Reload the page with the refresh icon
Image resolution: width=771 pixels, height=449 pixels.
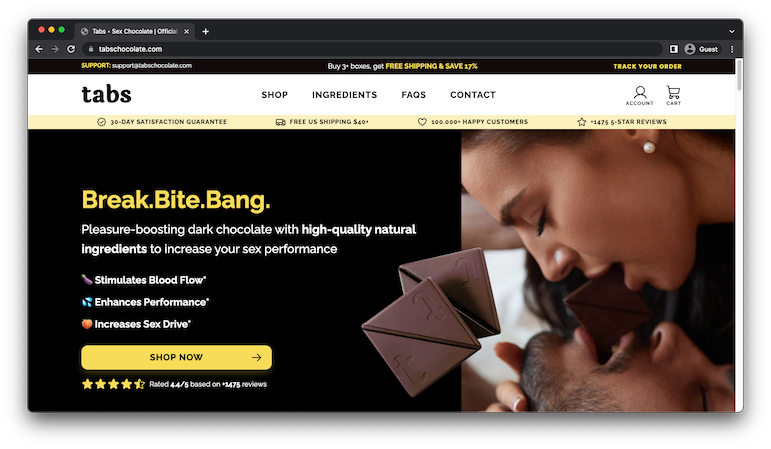click(x=71, y=49)
